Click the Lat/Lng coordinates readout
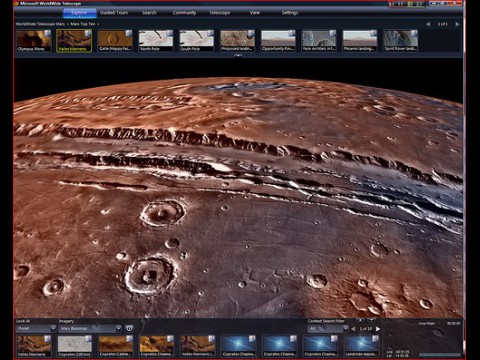Viewport: 480px width, 360px height. pyautogui.click(x=398, y=353)
